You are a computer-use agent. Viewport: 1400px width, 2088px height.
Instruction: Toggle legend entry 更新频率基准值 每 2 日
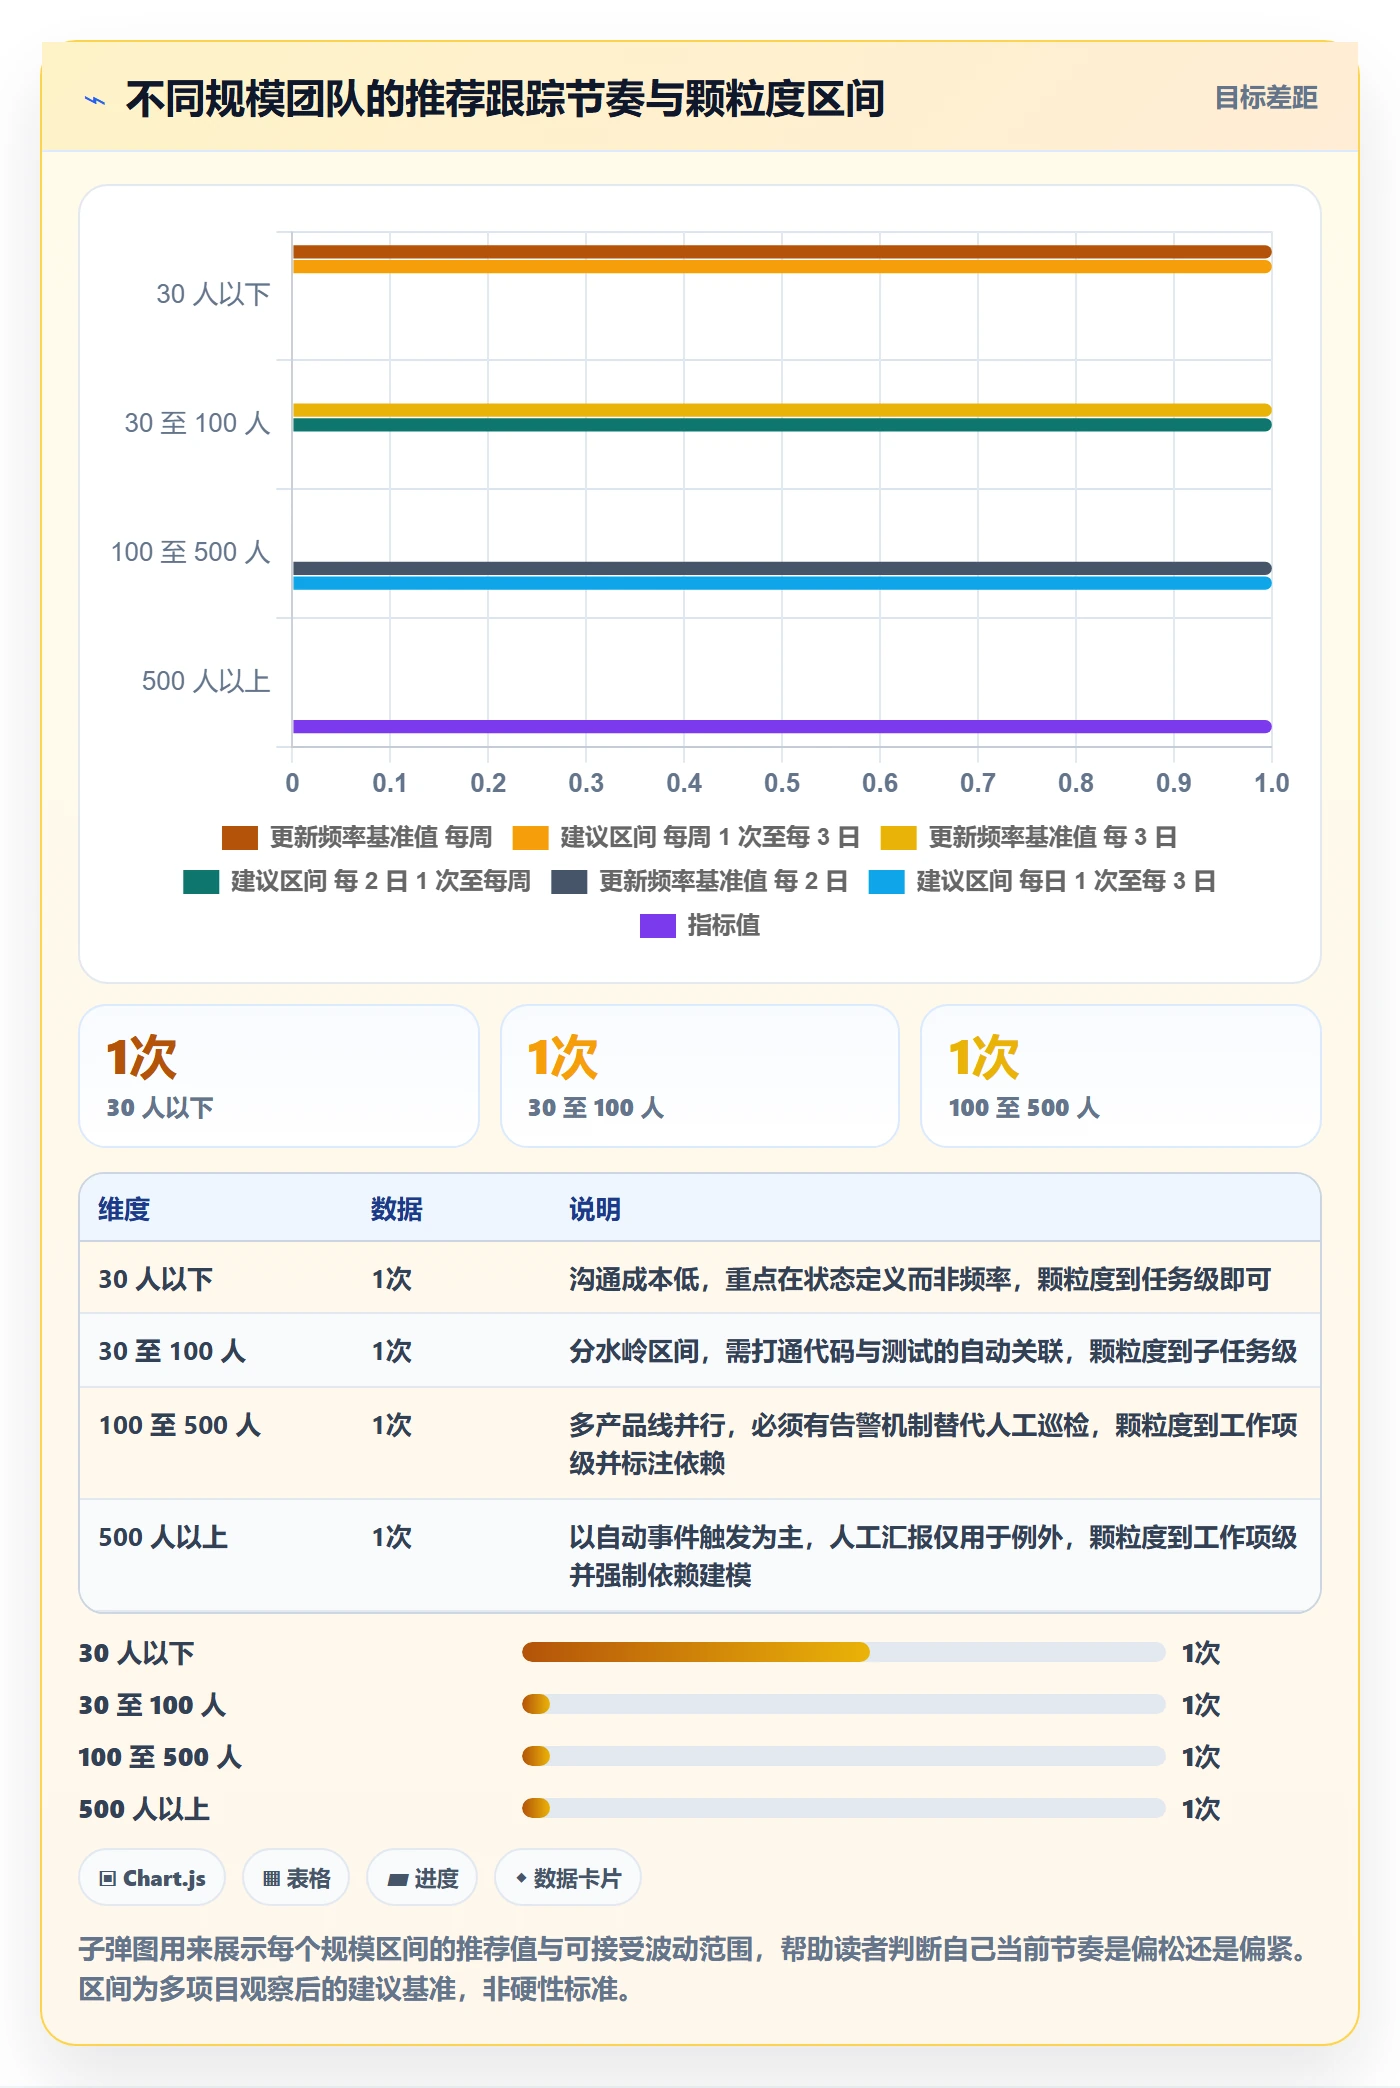click(x=699, y=881)
